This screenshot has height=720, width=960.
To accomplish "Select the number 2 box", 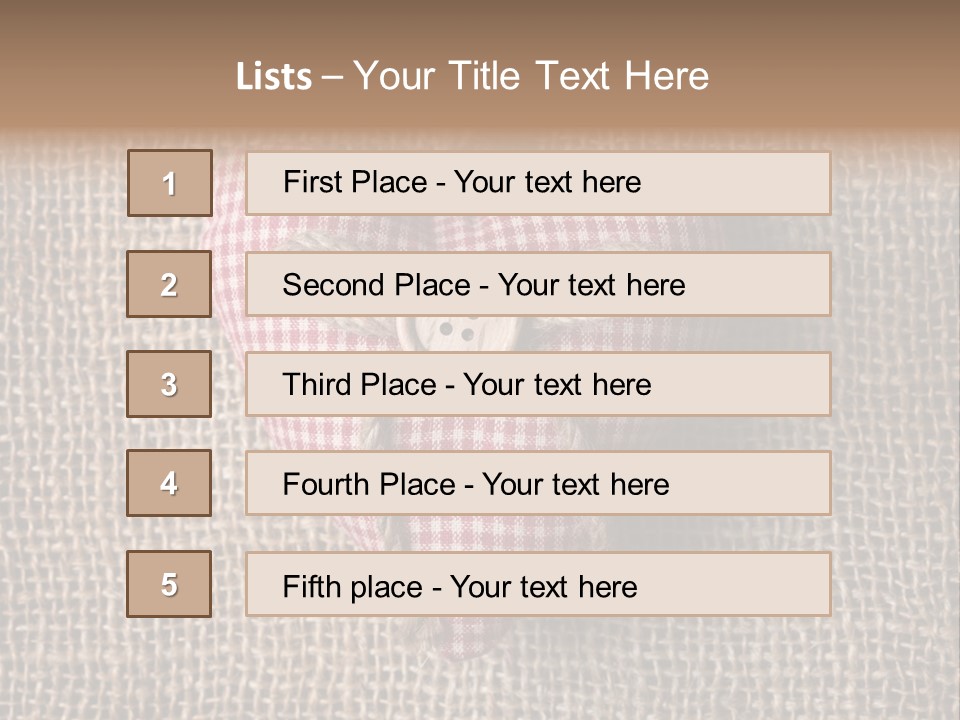I will [169, 284].
